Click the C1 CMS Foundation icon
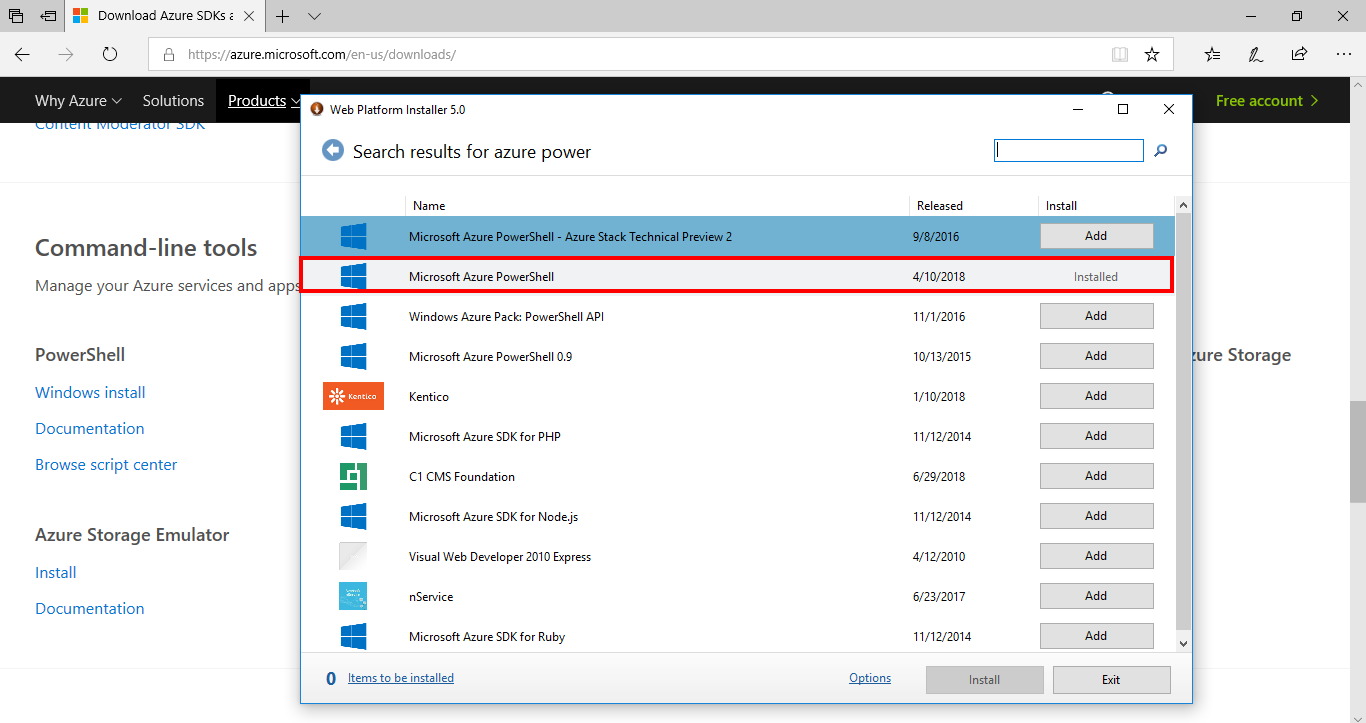Viewport: 1366px width, 723px height. [353, 476]
